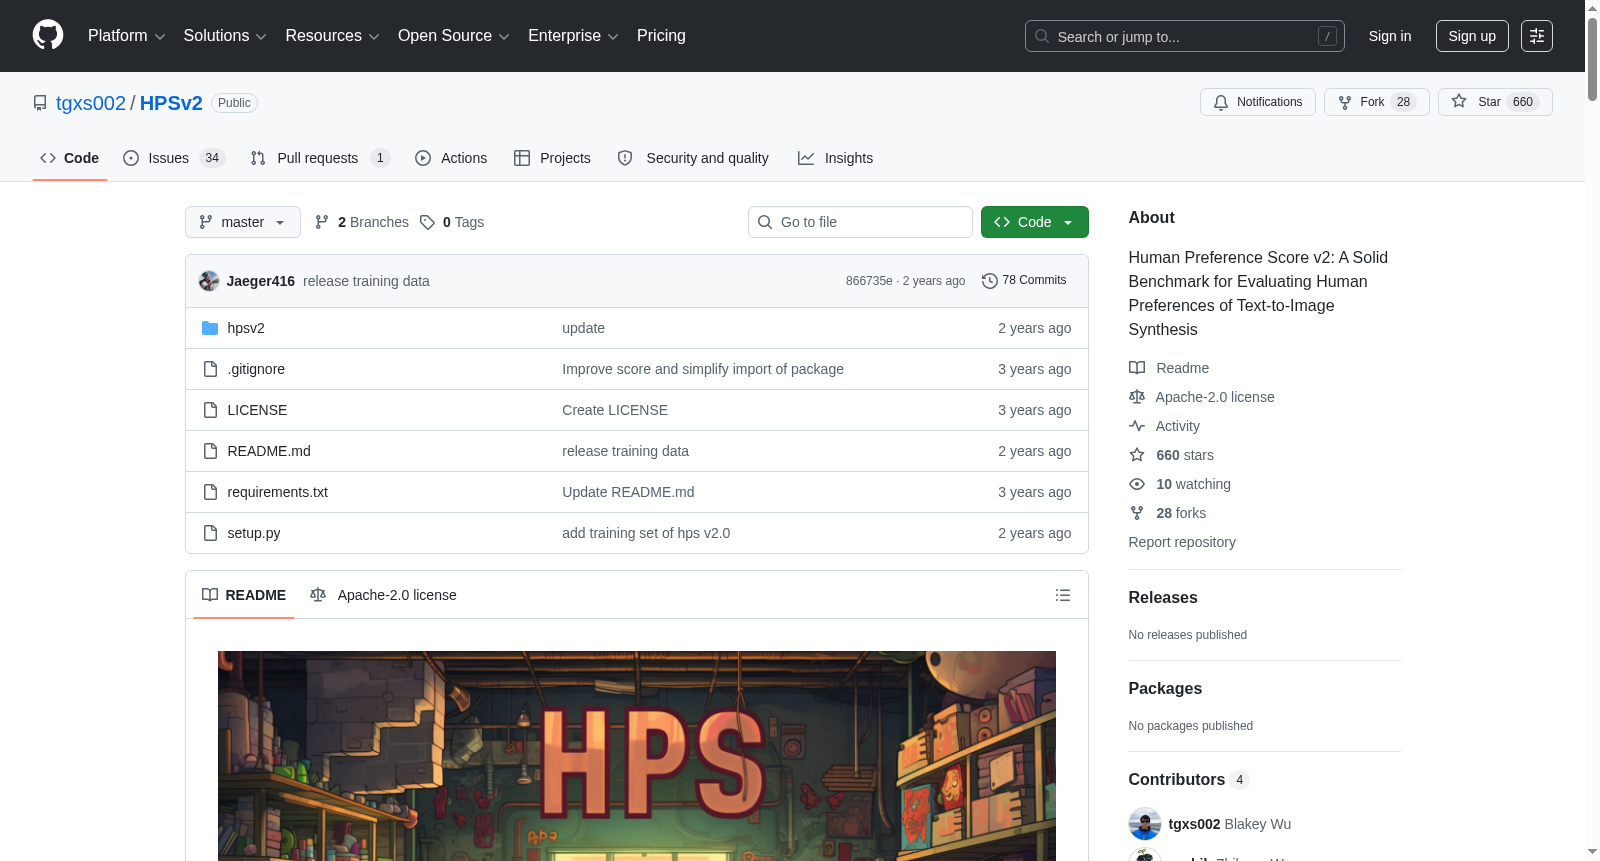View the 78 Commits history
This screenshot has width=1600, height=861.
[x=1024, y=281]
